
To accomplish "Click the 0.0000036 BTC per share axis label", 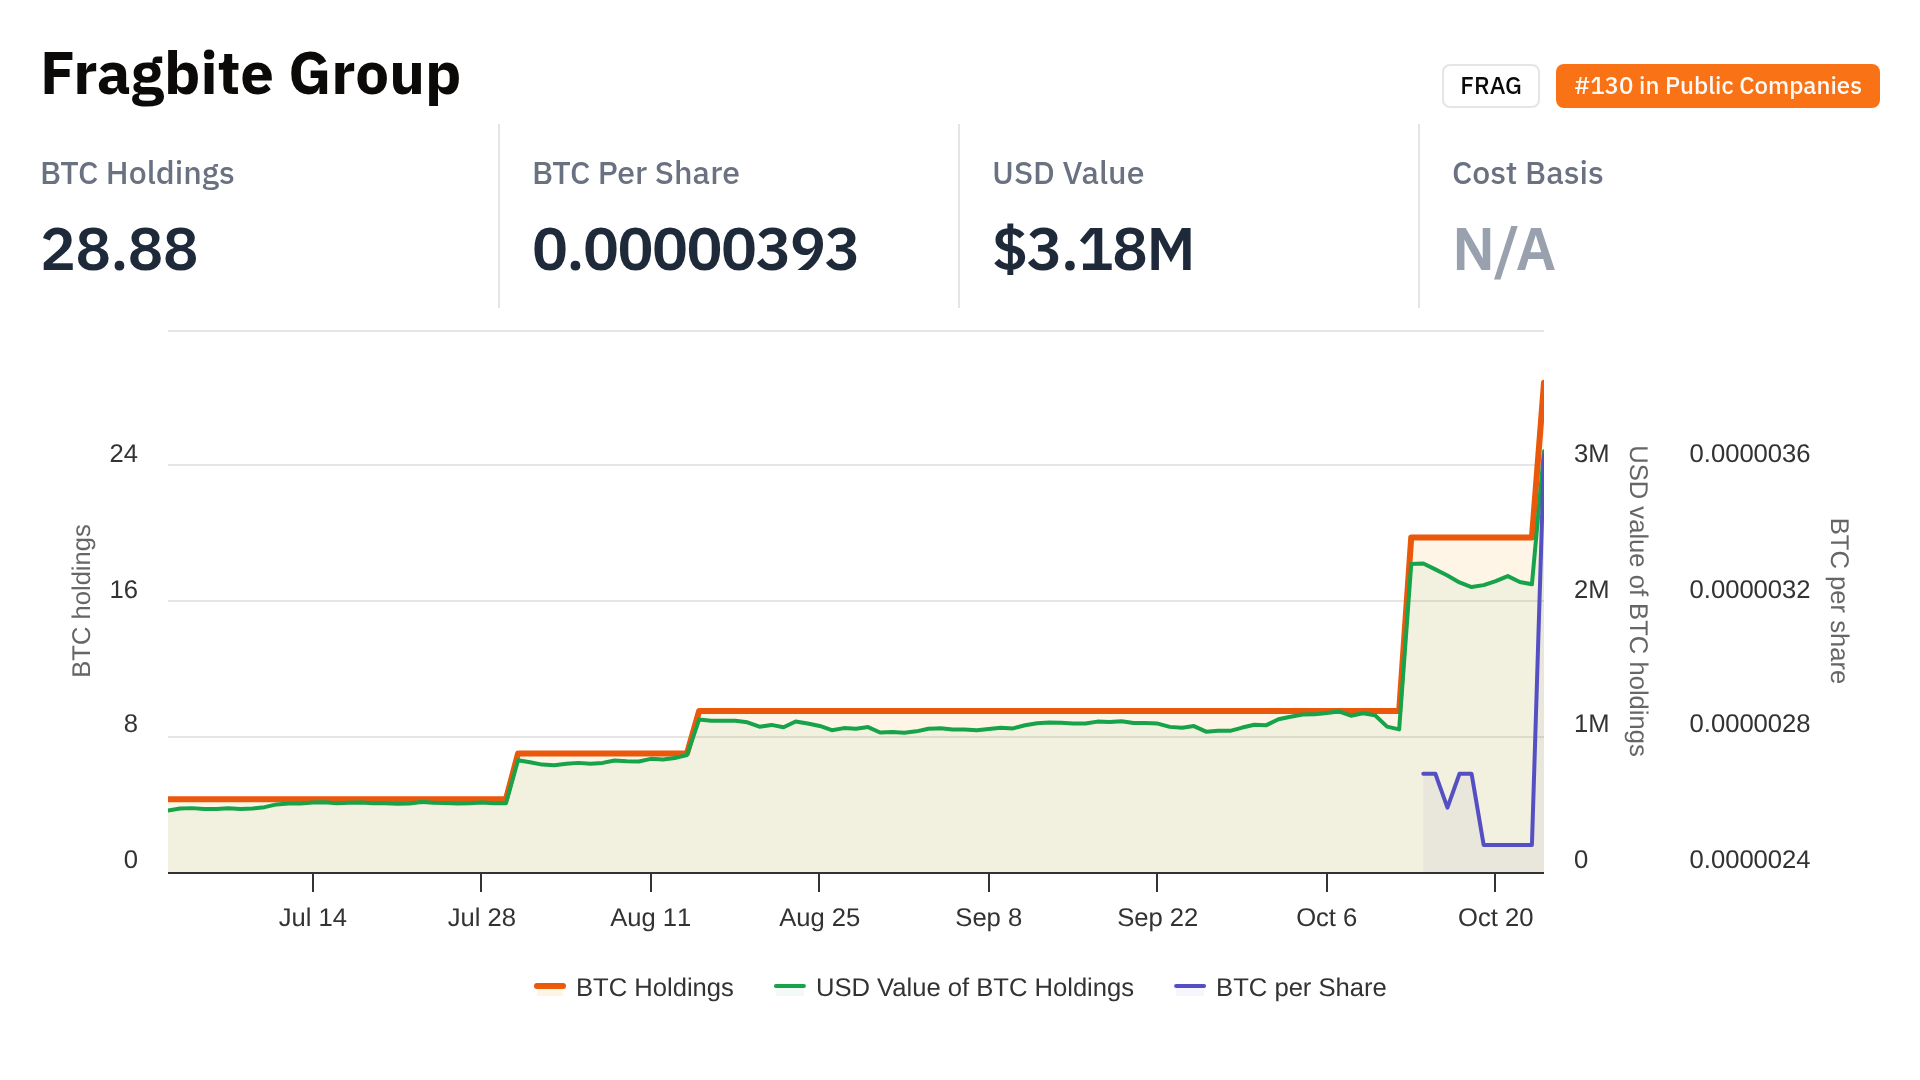I will [1749, 454].
